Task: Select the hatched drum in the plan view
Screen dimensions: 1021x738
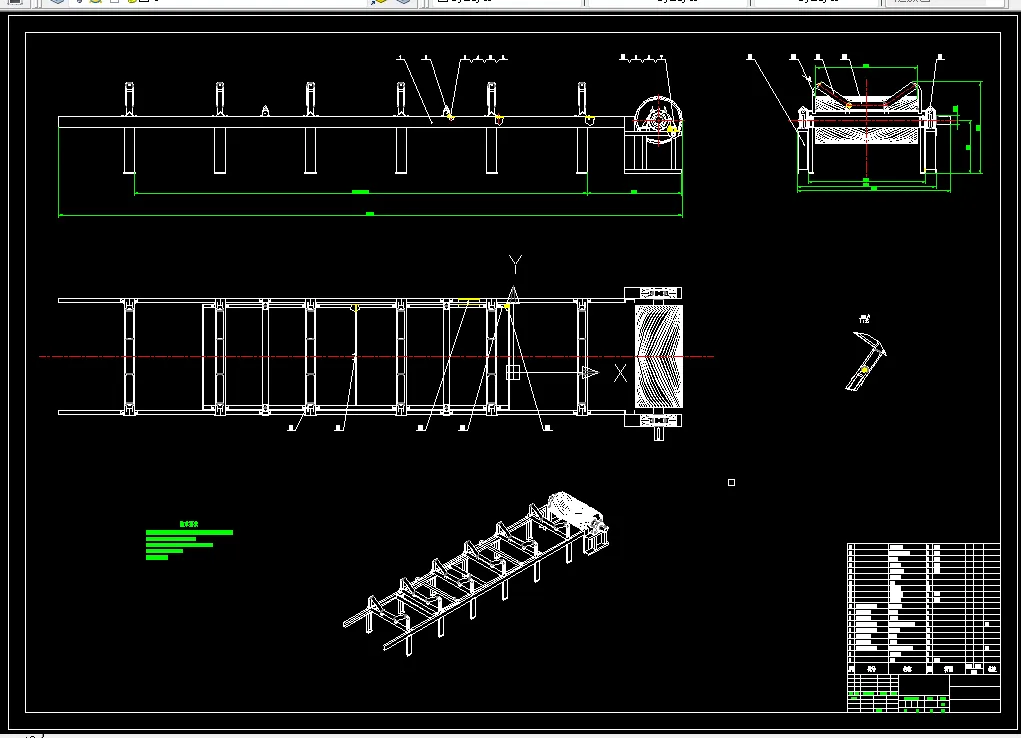Action: (658, 356)
